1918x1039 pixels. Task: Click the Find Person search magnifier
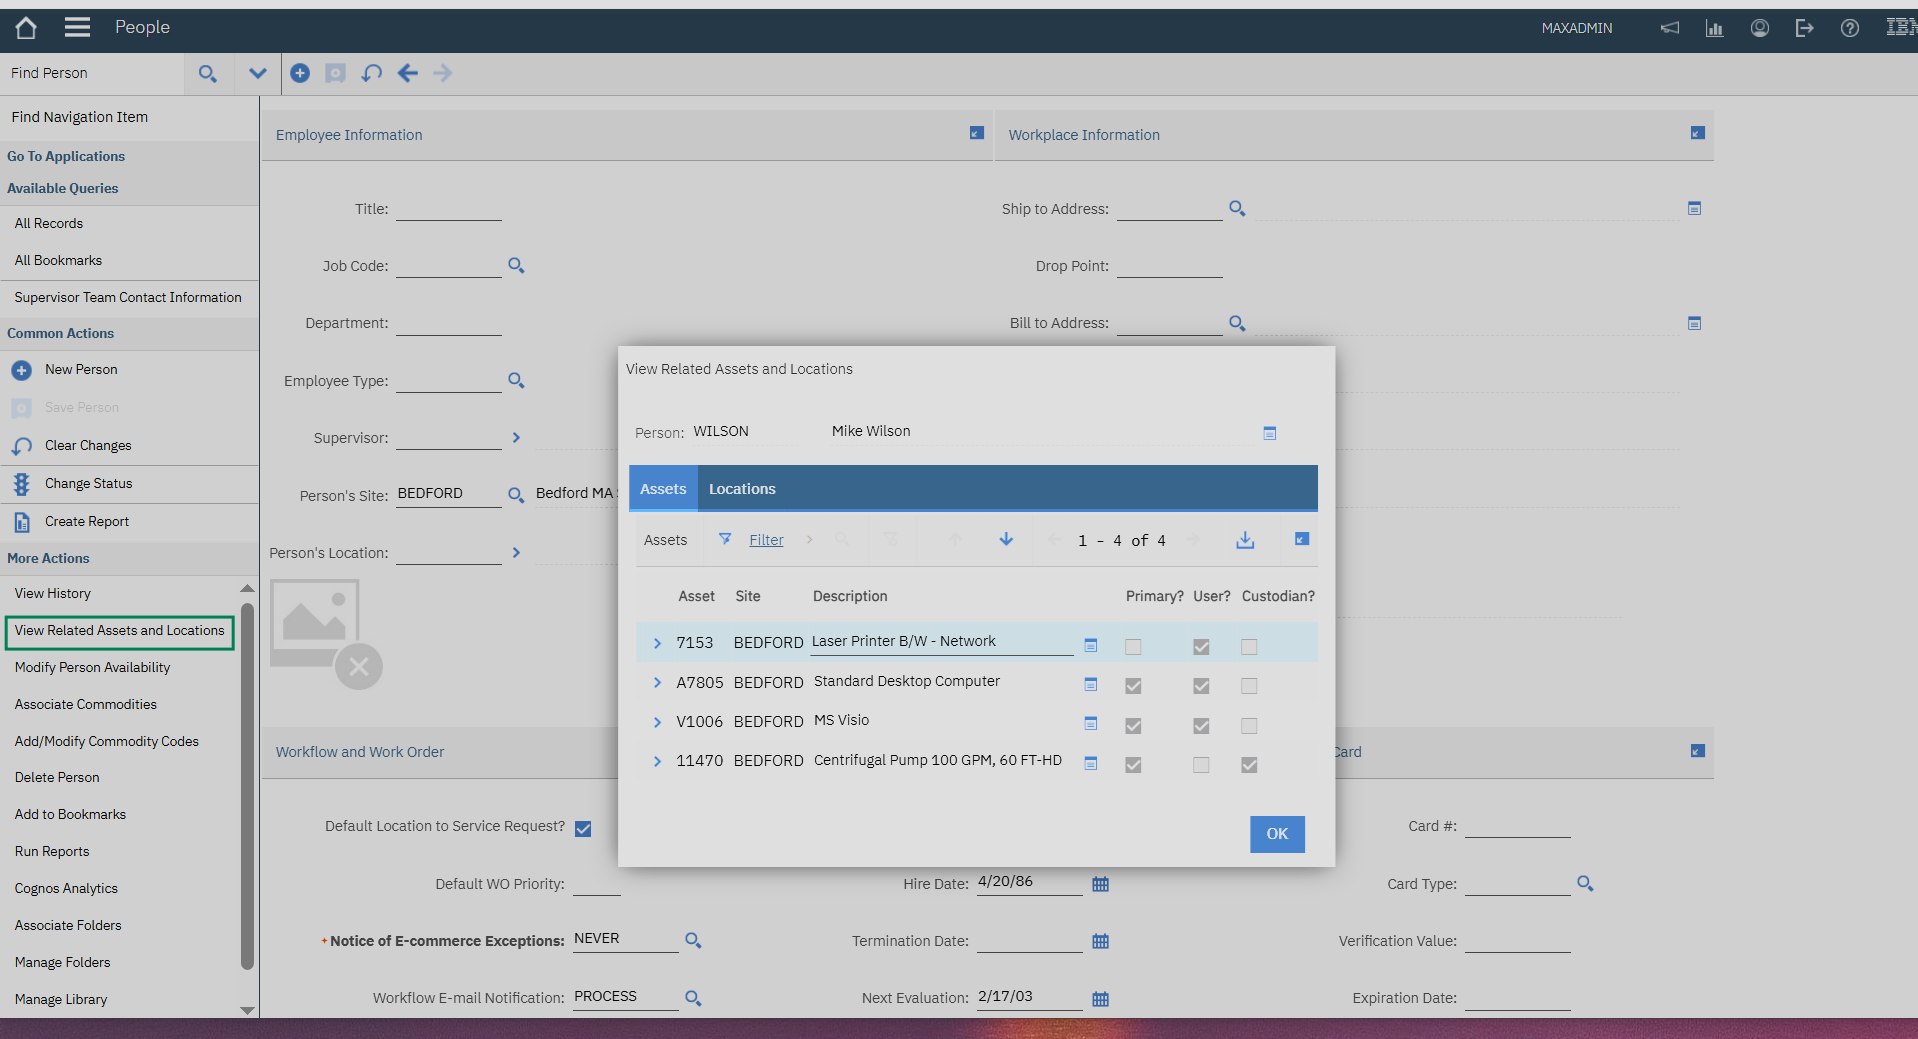[x=207, y=74]
